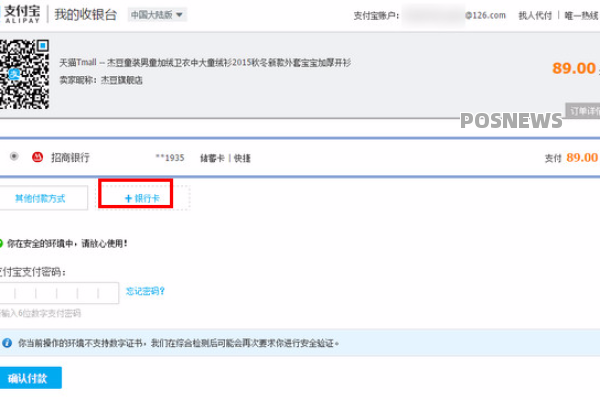
Task: Click the 招商银行 bank logo icon
Action: point(38,157)
